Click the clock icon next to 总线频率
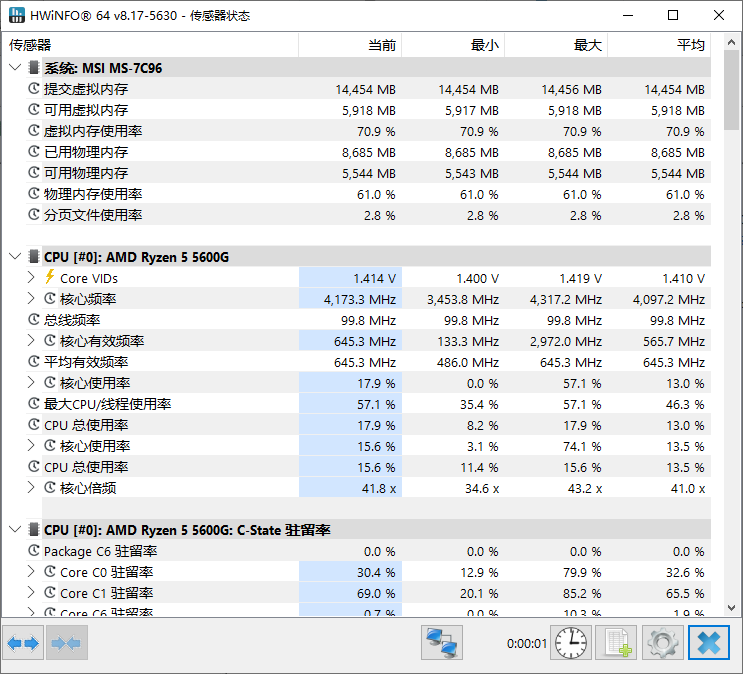Screen dimensions: 743x674 pyautogui.click(x=34, y=319)
